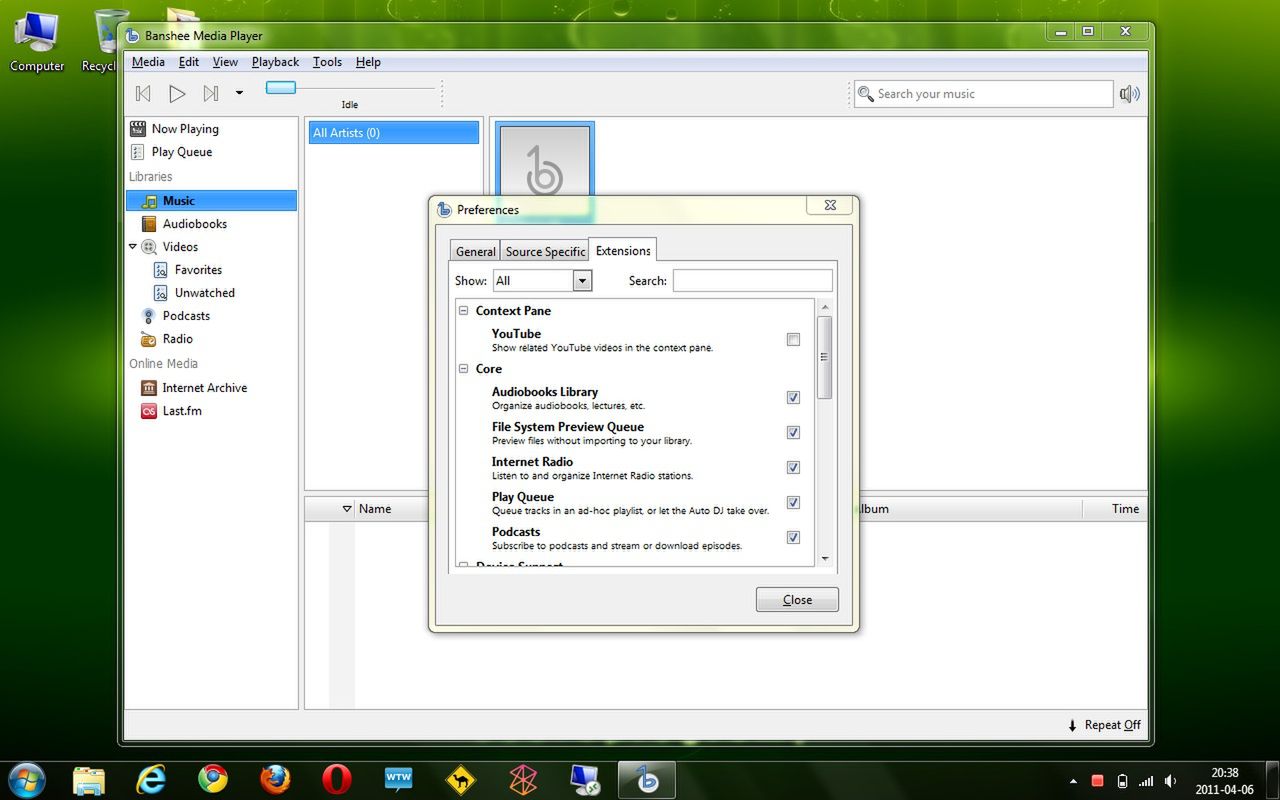Image resolution: width=1280 pixels, height=800 pixels.
Task: Launch Google Chrome from taskbar
Action: coord(212,779)
